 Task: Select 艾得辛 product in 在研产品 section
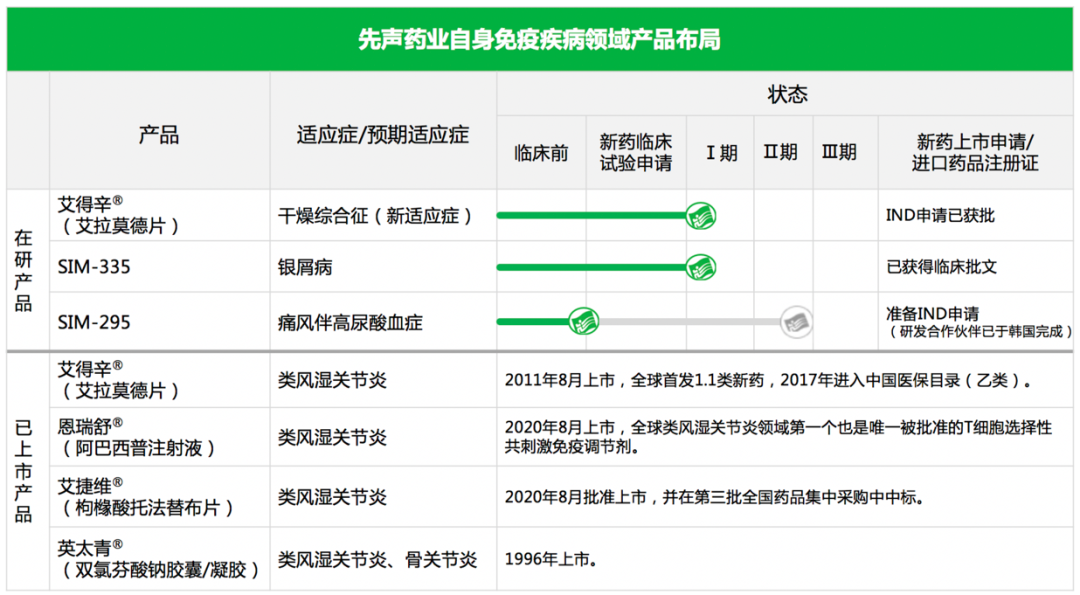click(x=118, y=215)
